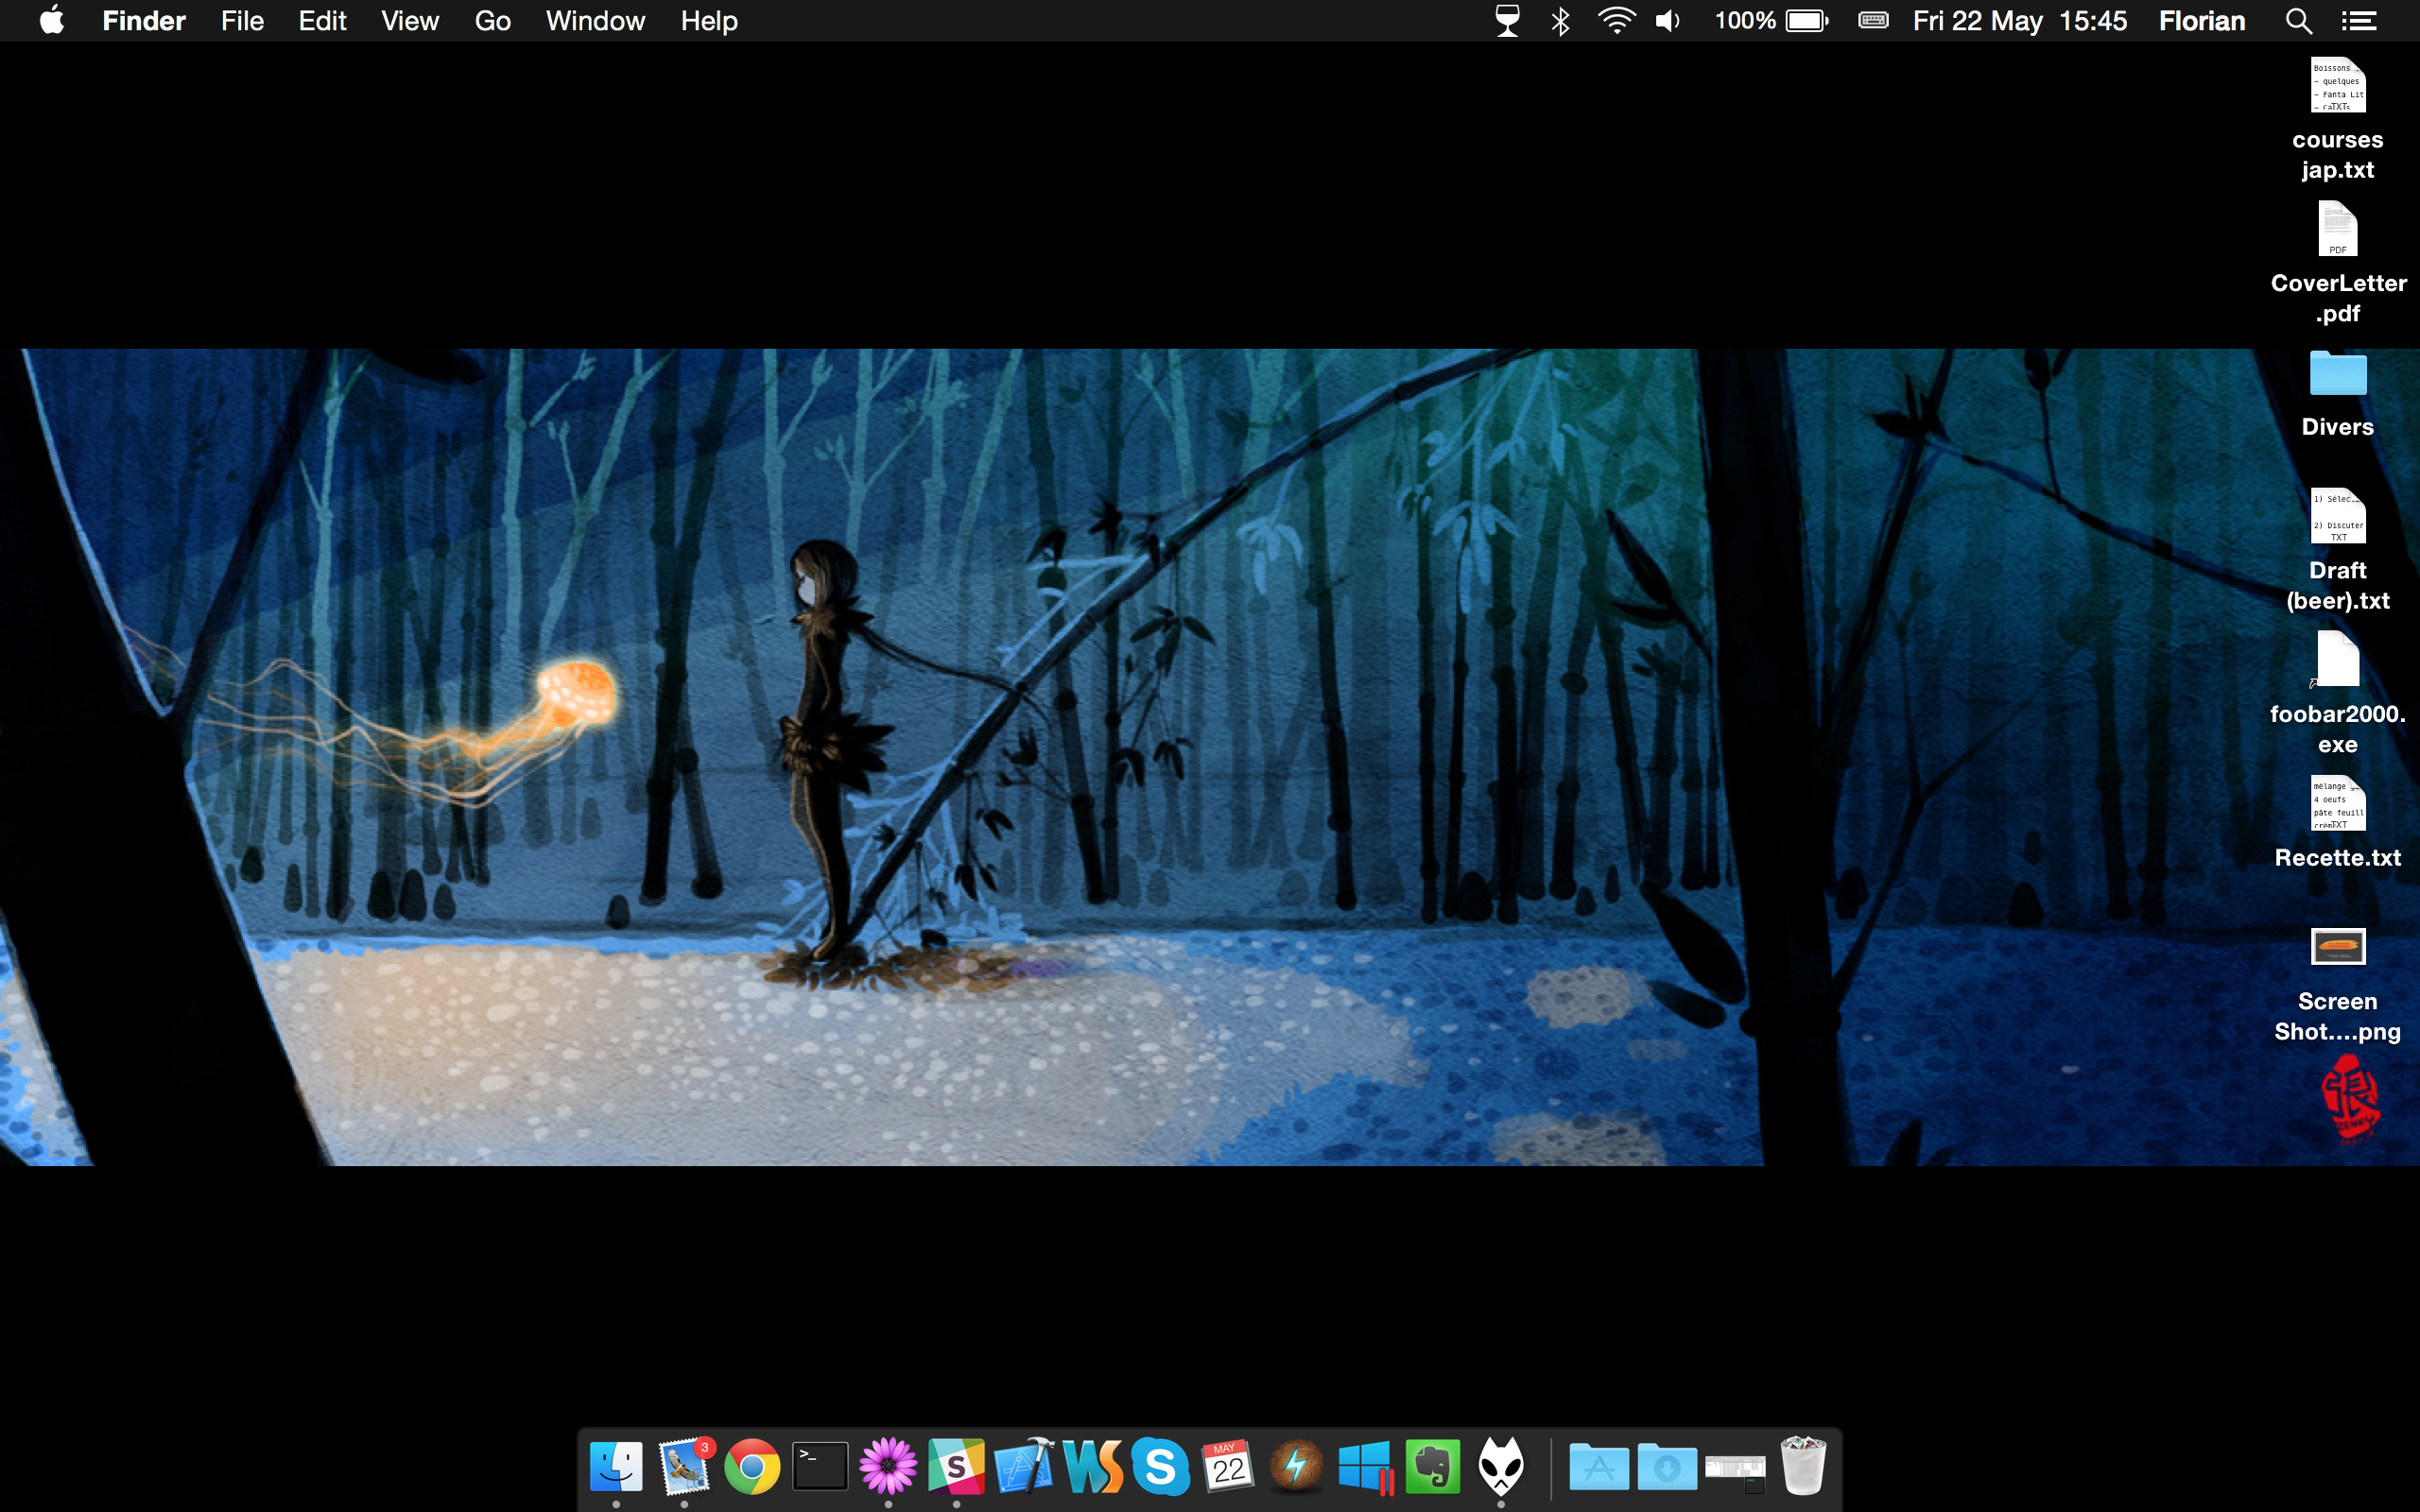This screenshot has height=1512, width=2420.
Task: Click the Calendar icon showing 22
Action: pyautogui.click(x=1228, y=1467)
